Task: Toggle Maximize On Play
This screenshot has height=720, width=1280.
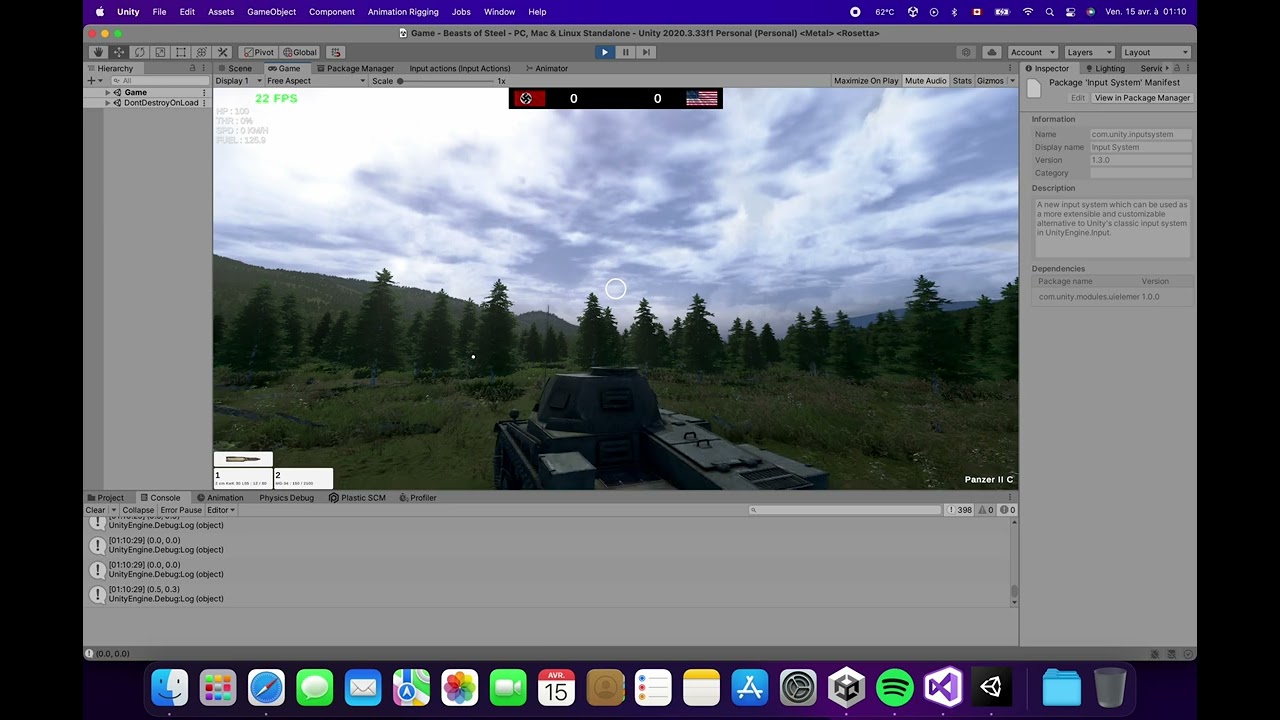Action: [x=865, y=80]
